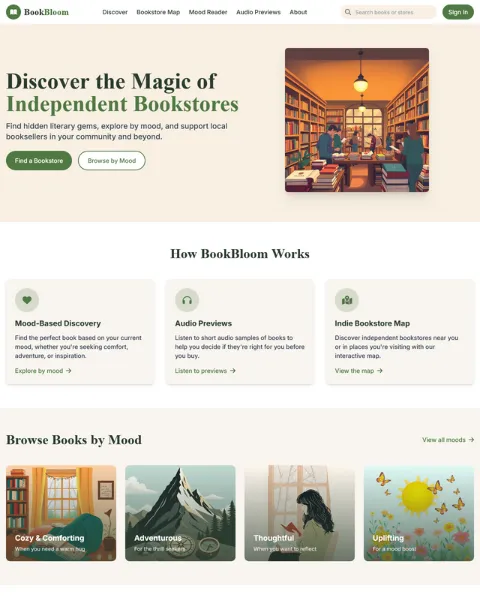Click the search magnifier icon
The width and height of the screenshot is (480, 600).
348,12
